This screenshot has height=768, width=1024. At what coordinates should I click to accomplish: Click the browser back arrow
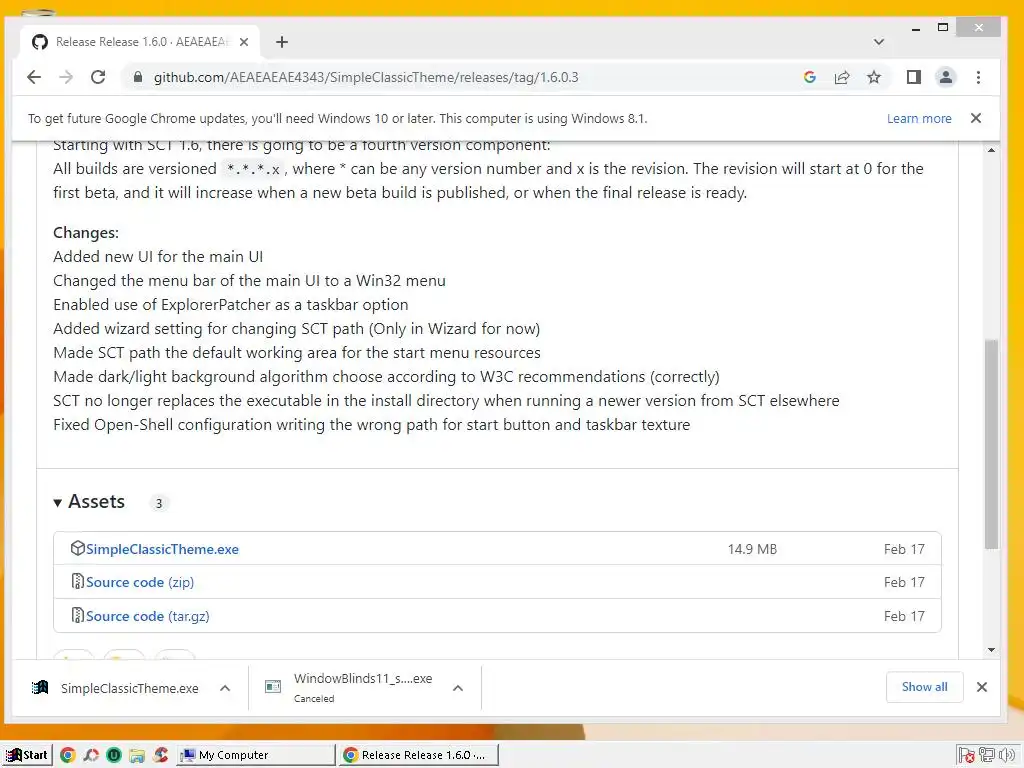click(x=34, y=77)
